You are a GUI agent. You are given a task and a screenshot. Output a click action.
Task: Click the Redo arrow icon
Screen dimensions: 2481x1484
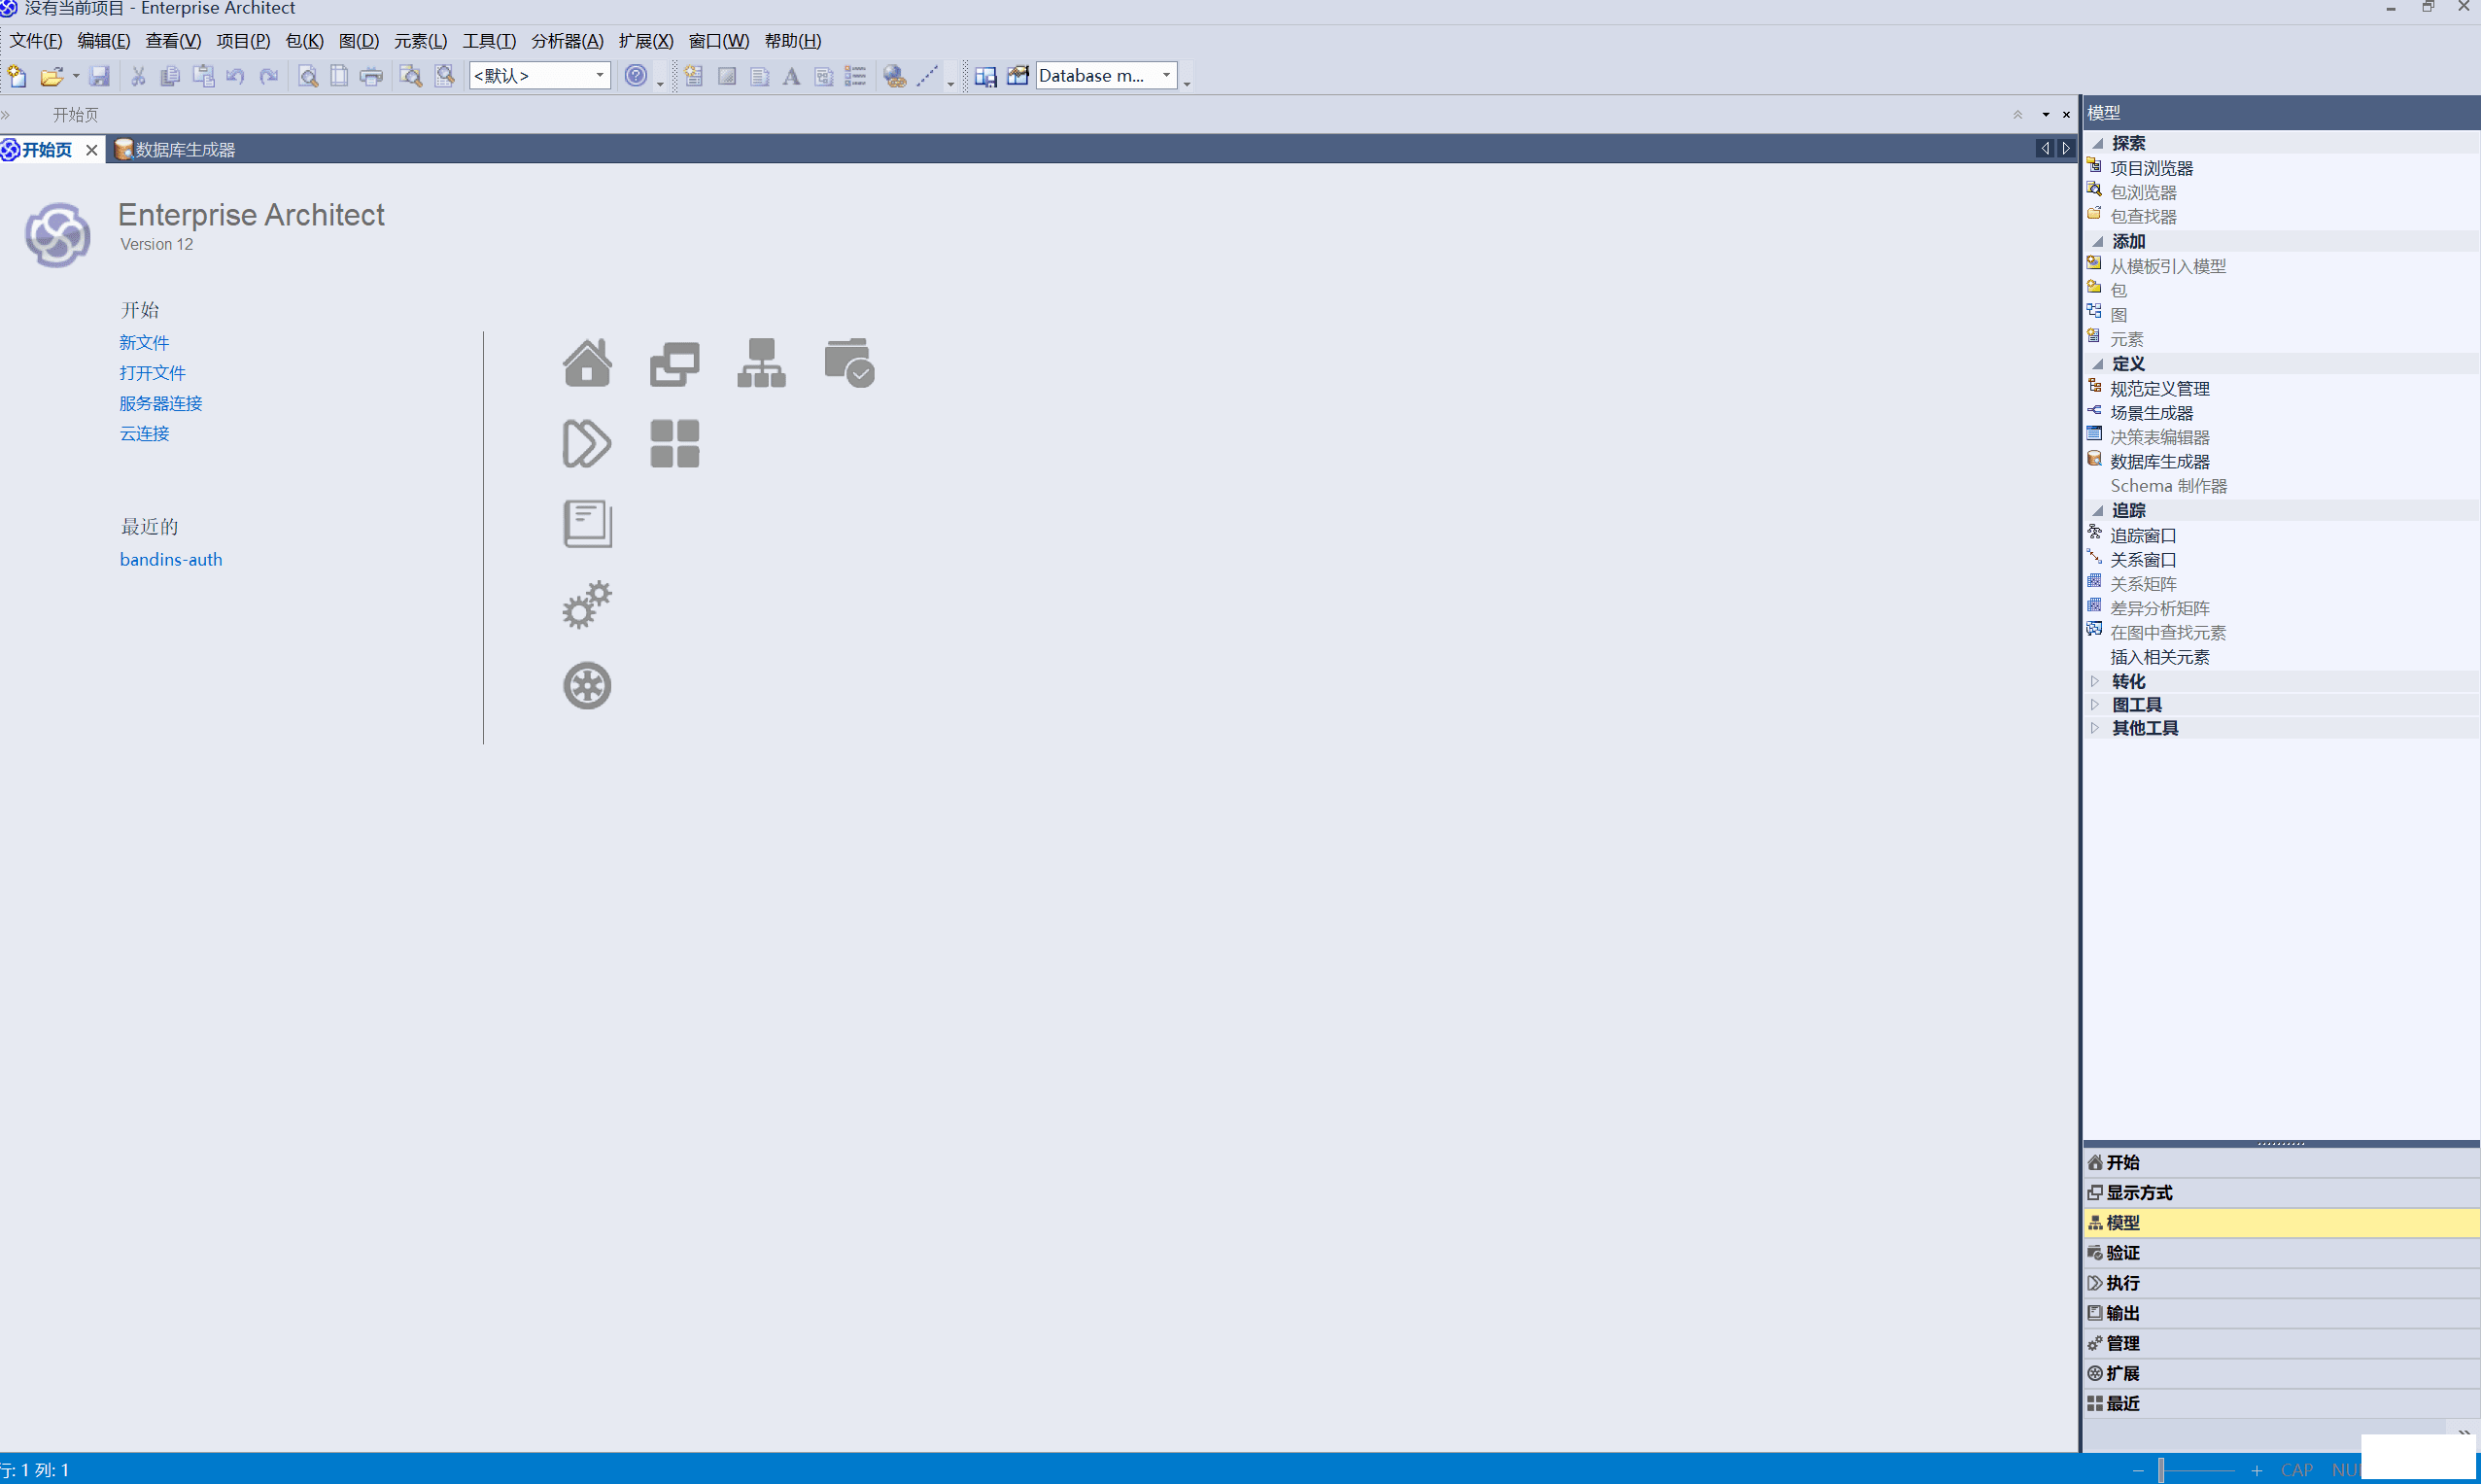click(x=268, y=76)
